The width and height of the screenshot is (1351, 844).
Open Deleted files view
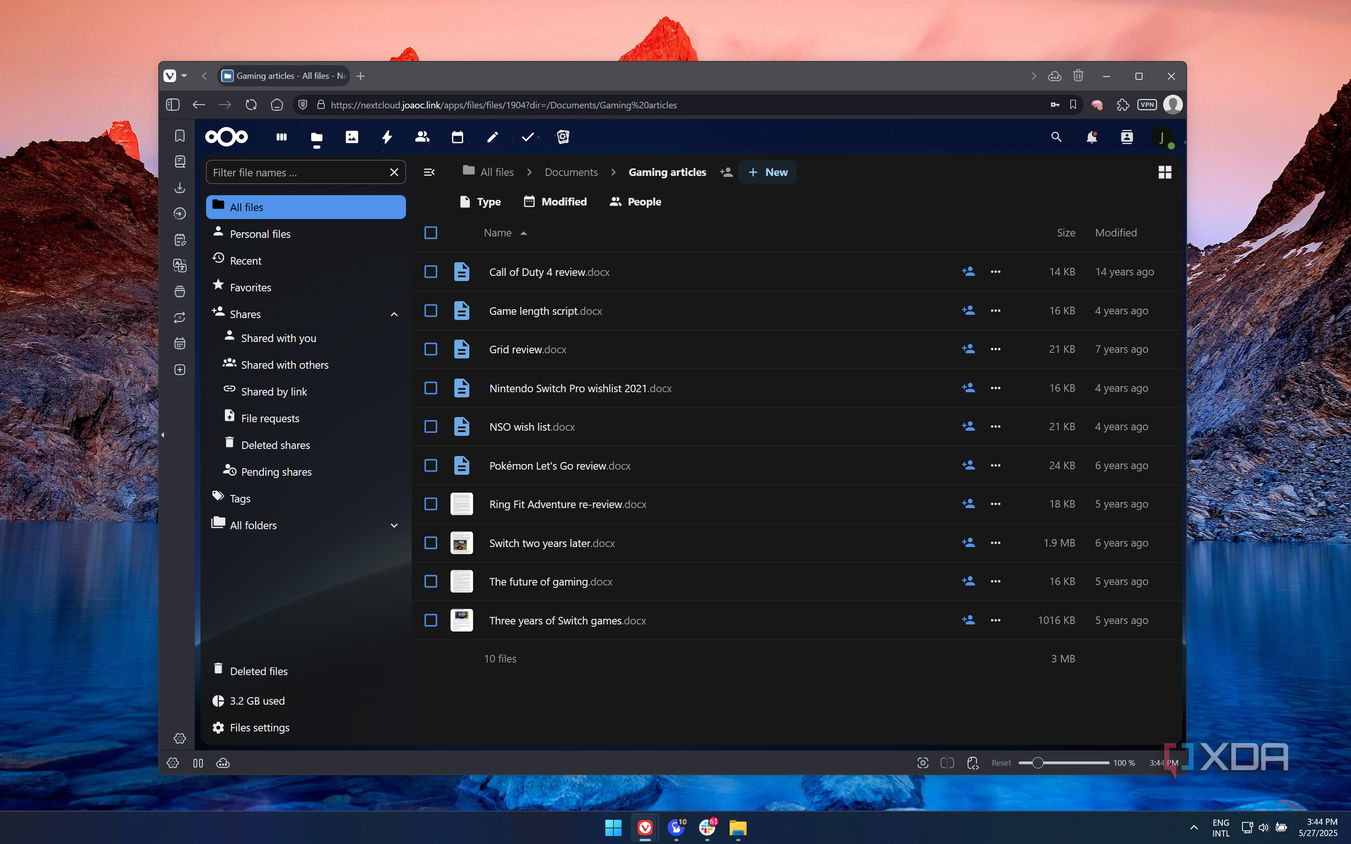[306, 671]
